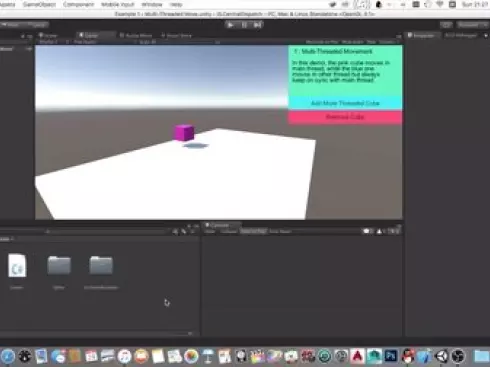Open the third folder in Project panel
This screenshot has height=367, width=490.
[x=101, y=266]
